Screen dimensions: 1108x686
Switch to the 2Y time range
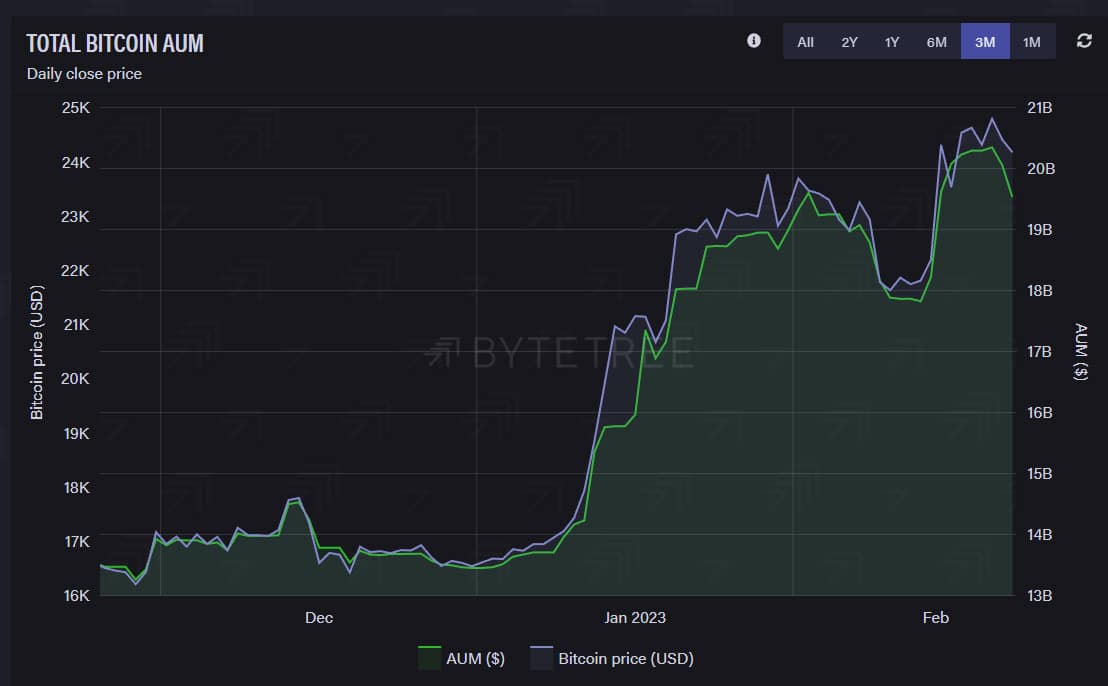[x=849, y=42]
